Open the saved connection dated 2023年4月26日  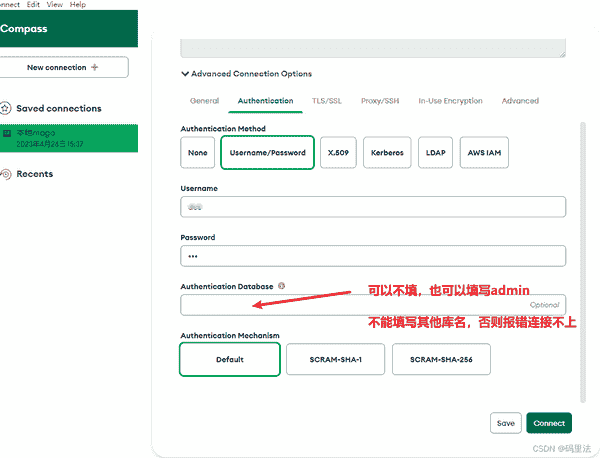pos(69,138)
